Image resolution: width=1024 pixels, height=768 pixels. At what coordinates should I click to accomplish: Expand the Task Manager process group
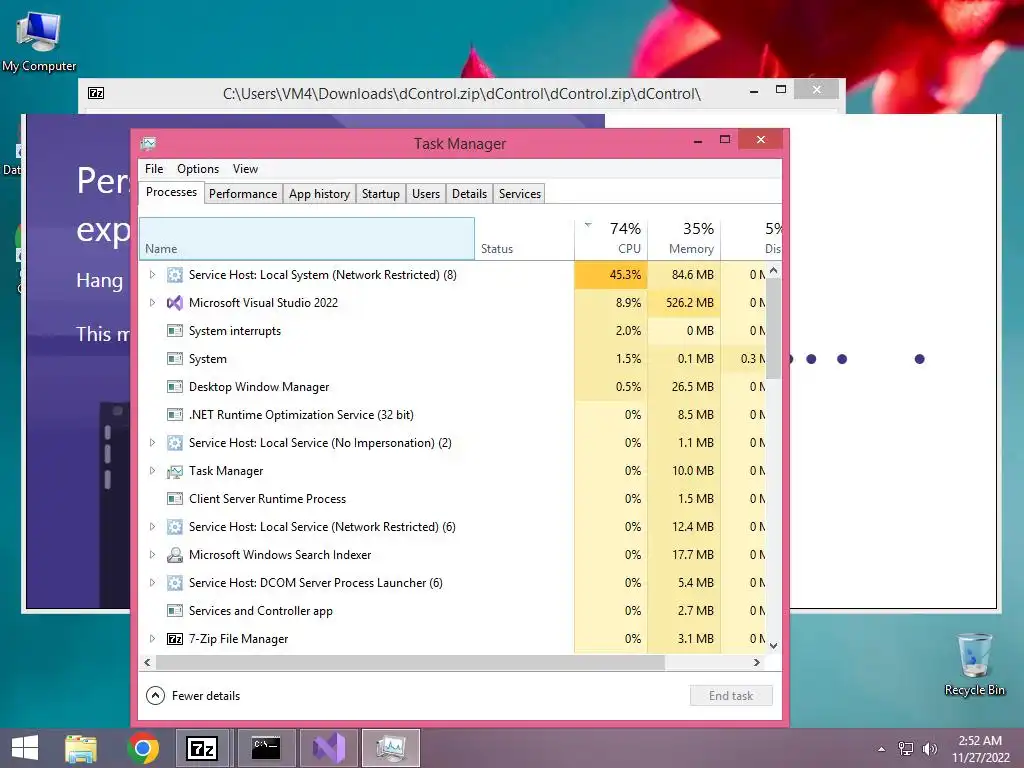(152, 472)
